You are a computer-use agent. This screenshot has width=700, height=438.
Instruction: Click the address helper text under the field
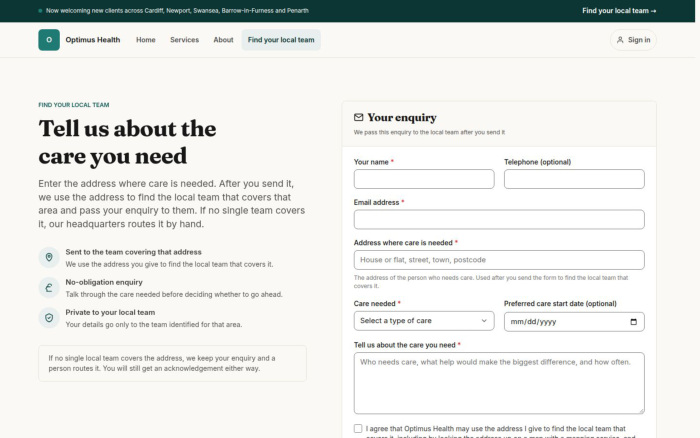[x=491, y=282]
